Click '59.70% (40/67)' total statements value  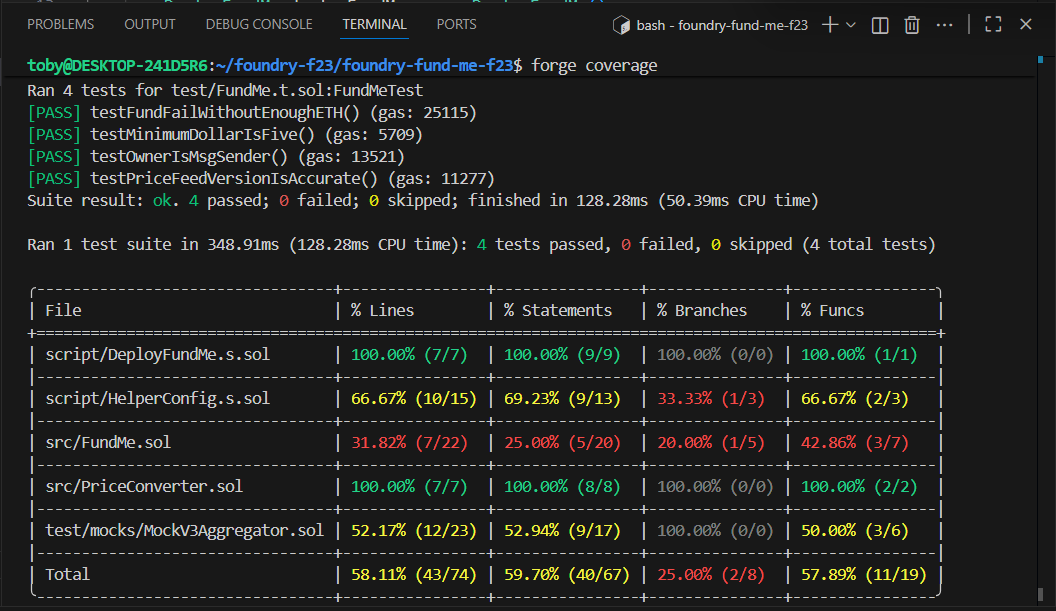click(x=566, y=575)
